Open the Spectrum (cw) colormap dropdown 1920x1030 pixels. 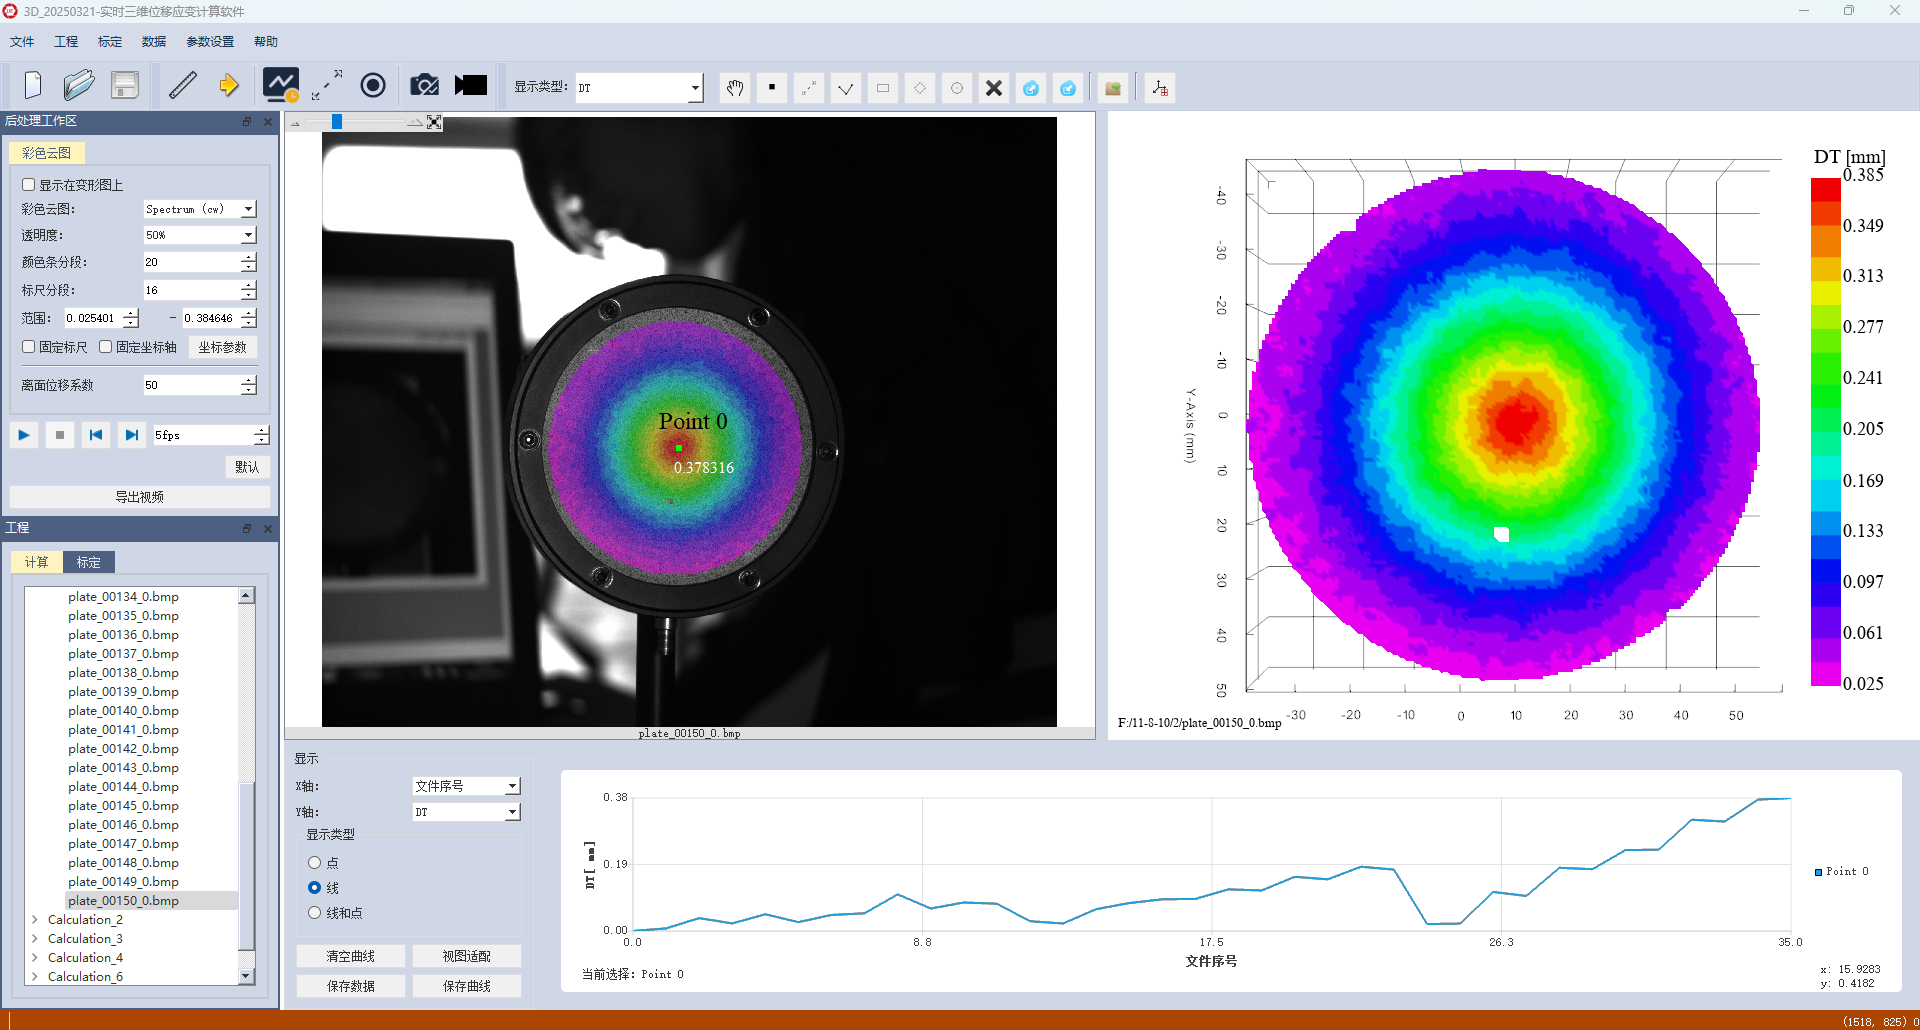coord(249,209)
